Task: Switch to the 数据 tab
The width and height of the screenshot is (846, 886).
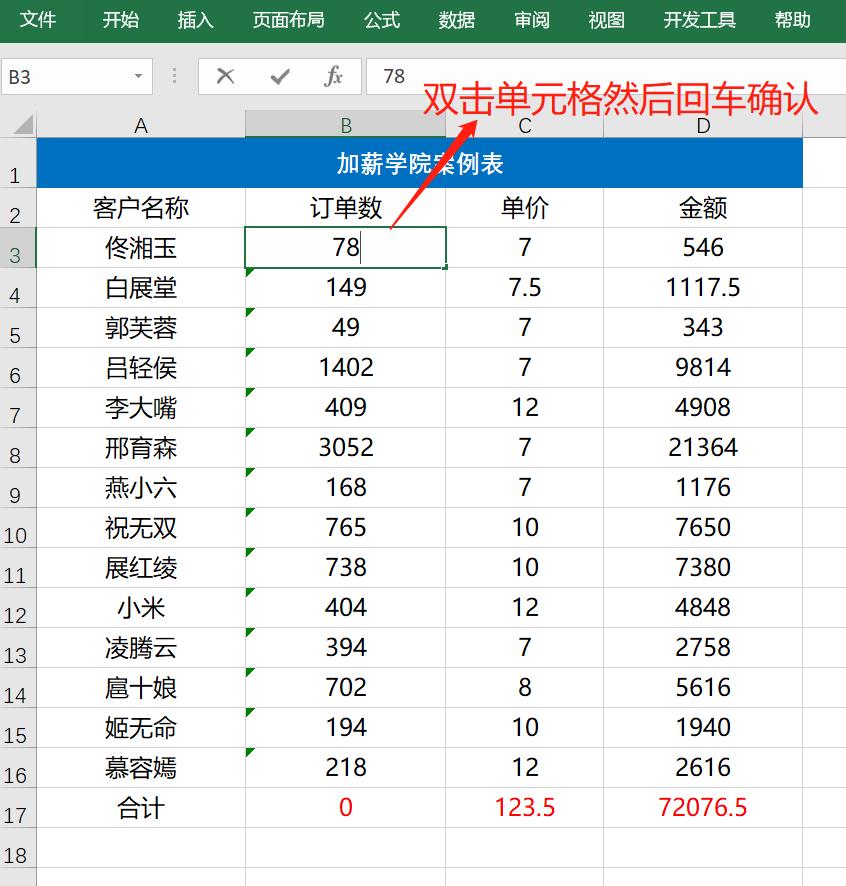Action: 456,20
